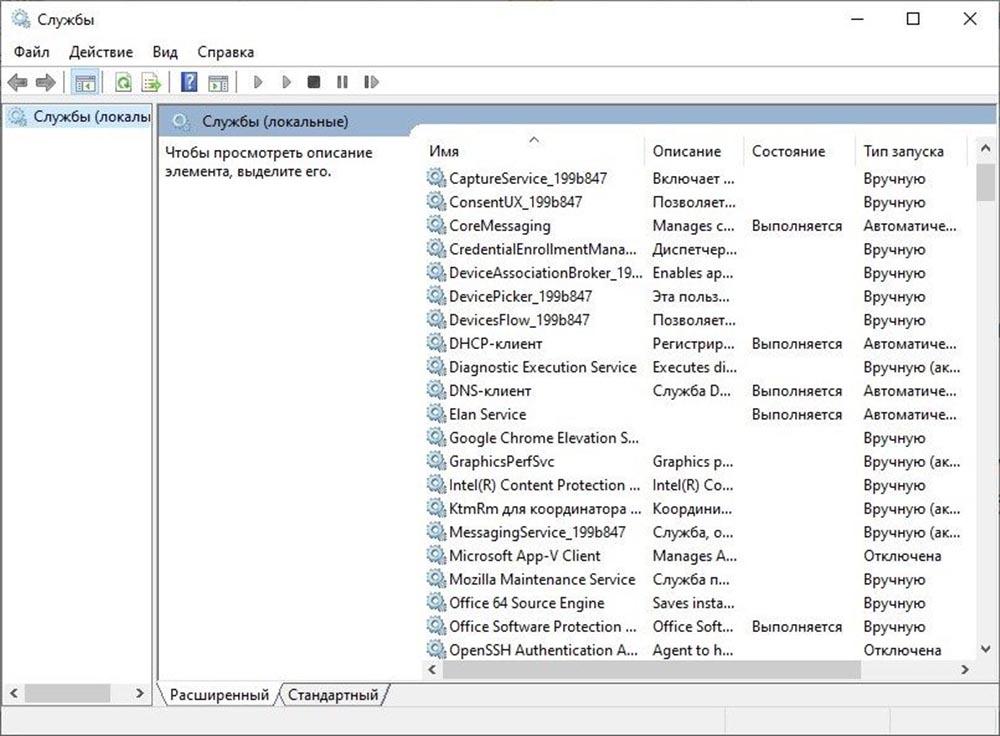The image size is (1000, 736).
Task: Click the gear icon of CoreMessaging service
Action: point(436,224)
